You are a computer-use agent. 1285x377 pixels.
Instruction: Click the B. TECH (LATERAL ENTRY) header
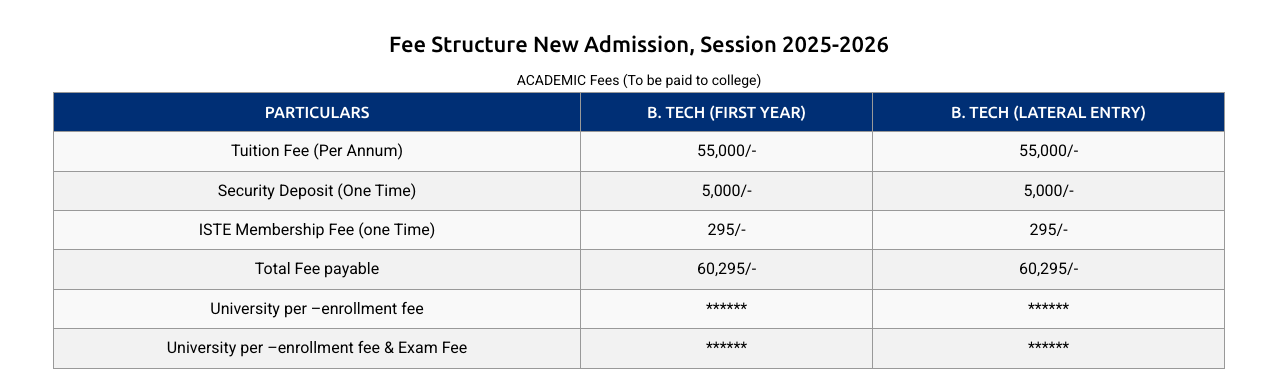pyautogui.click(x=1048, y=113)
